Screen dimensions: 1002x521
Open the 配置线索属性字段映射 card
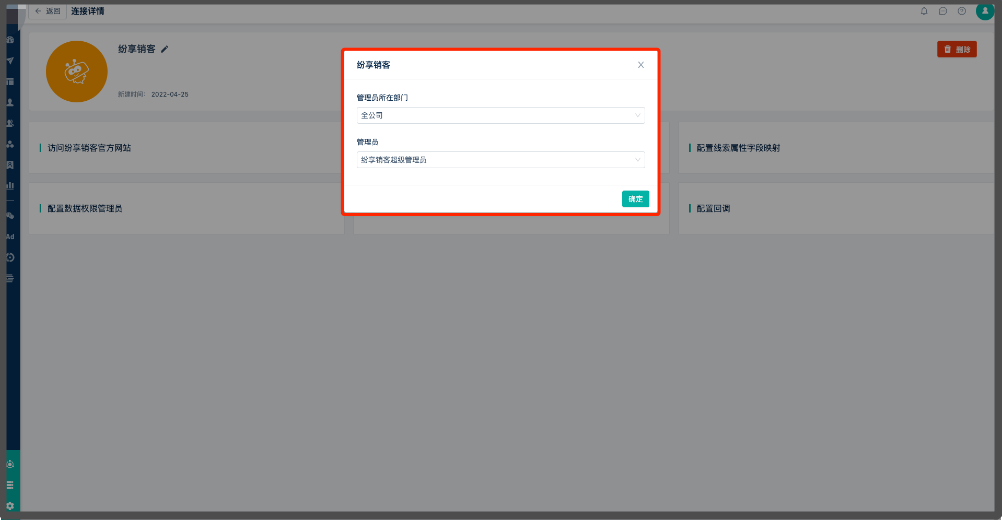pos(836,148)
